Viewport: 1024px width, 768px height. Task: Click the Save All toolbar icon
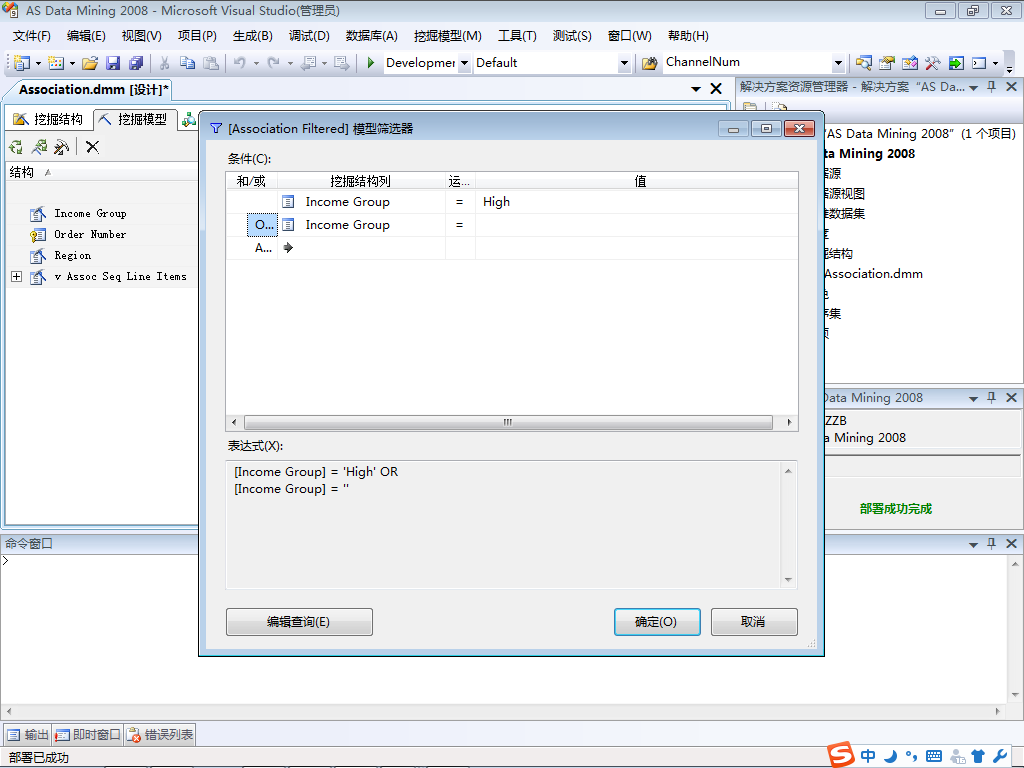click(136, 63)
